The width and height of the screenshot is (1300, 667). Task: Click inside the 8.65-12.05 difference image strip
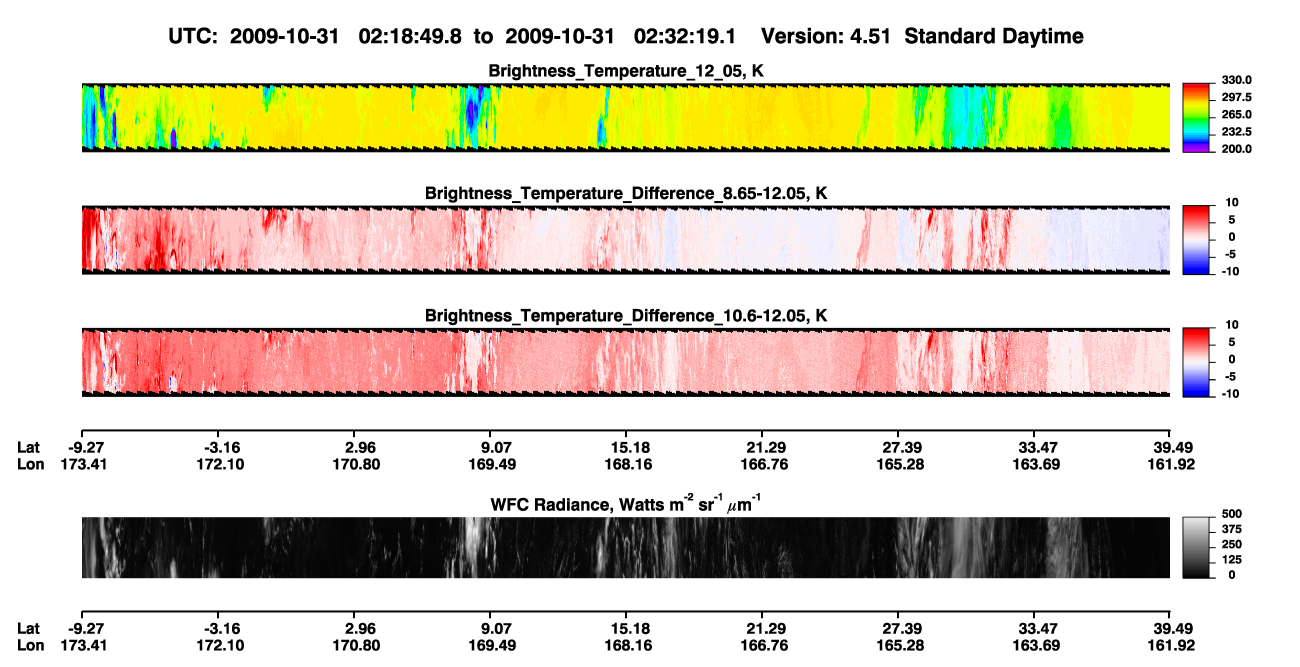click(625, 239)
